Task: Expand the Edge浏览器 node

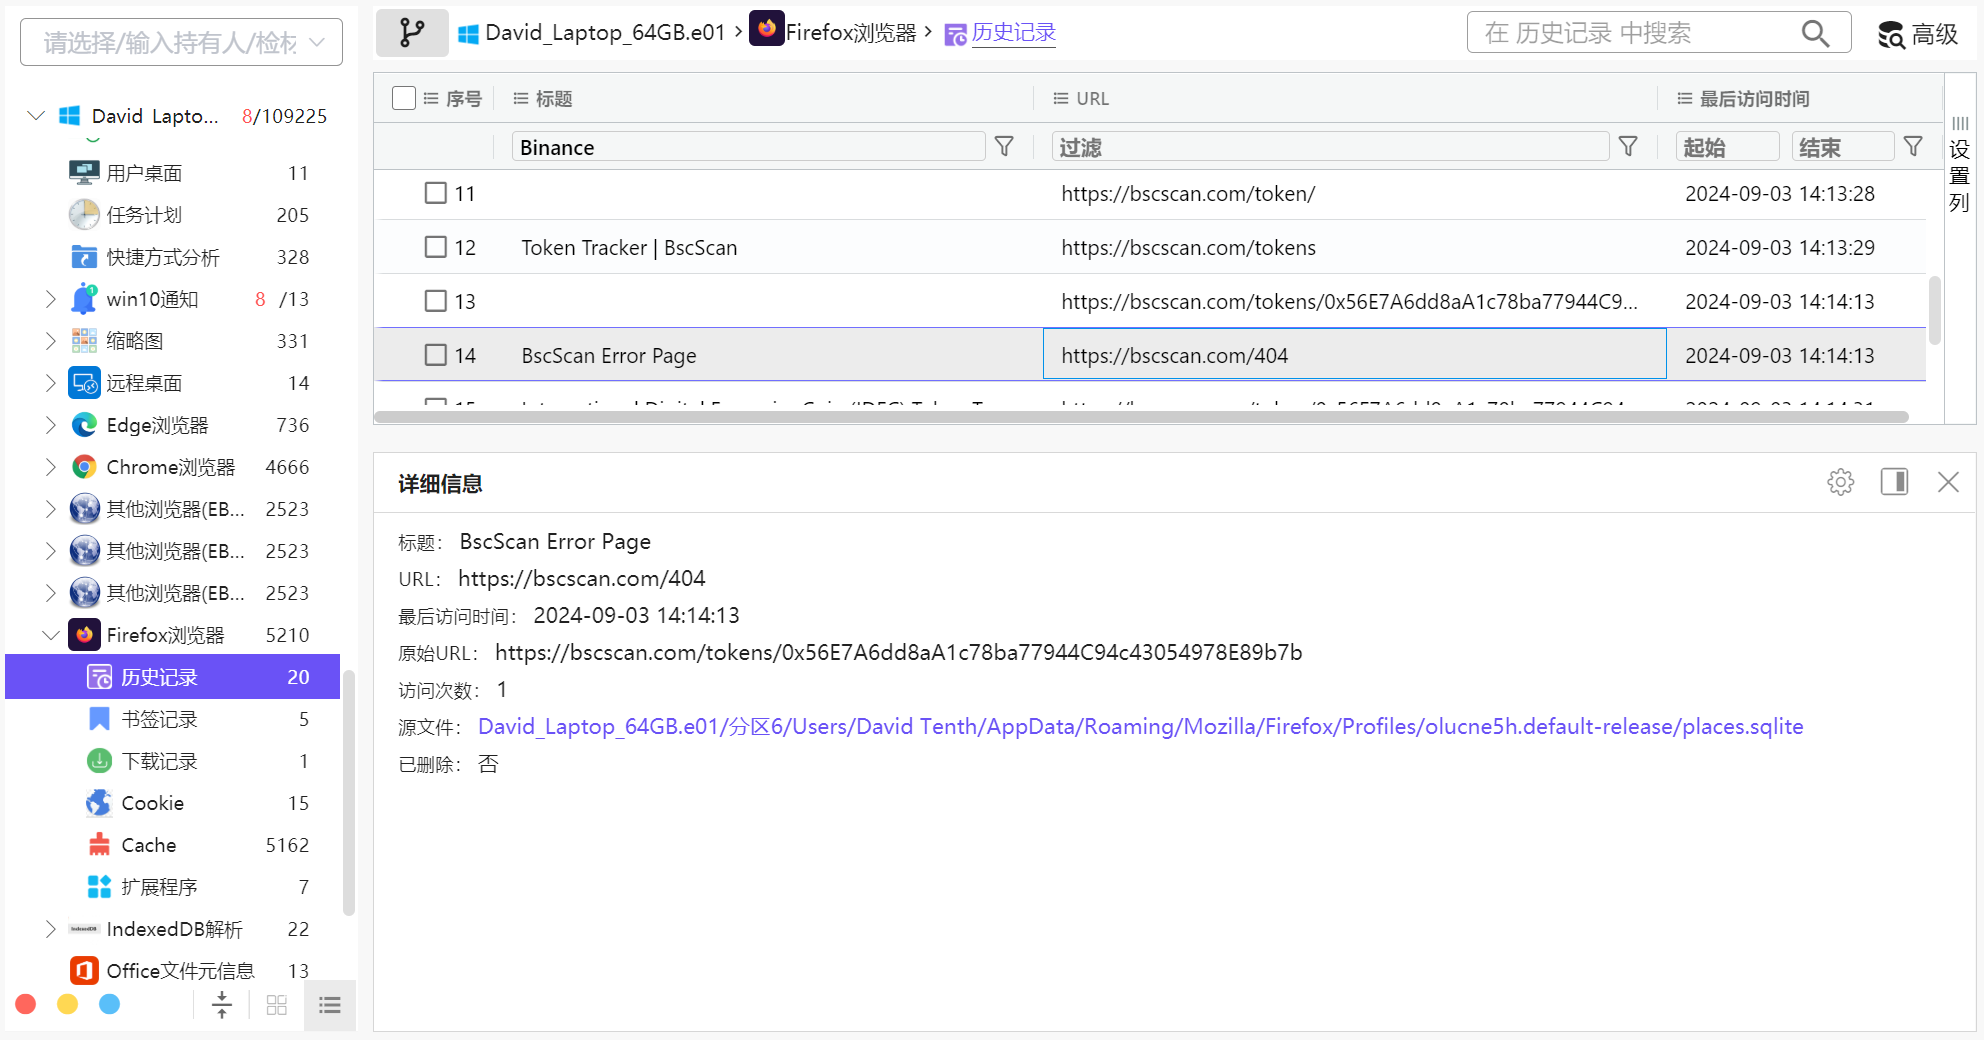Action: coord(50,425)
